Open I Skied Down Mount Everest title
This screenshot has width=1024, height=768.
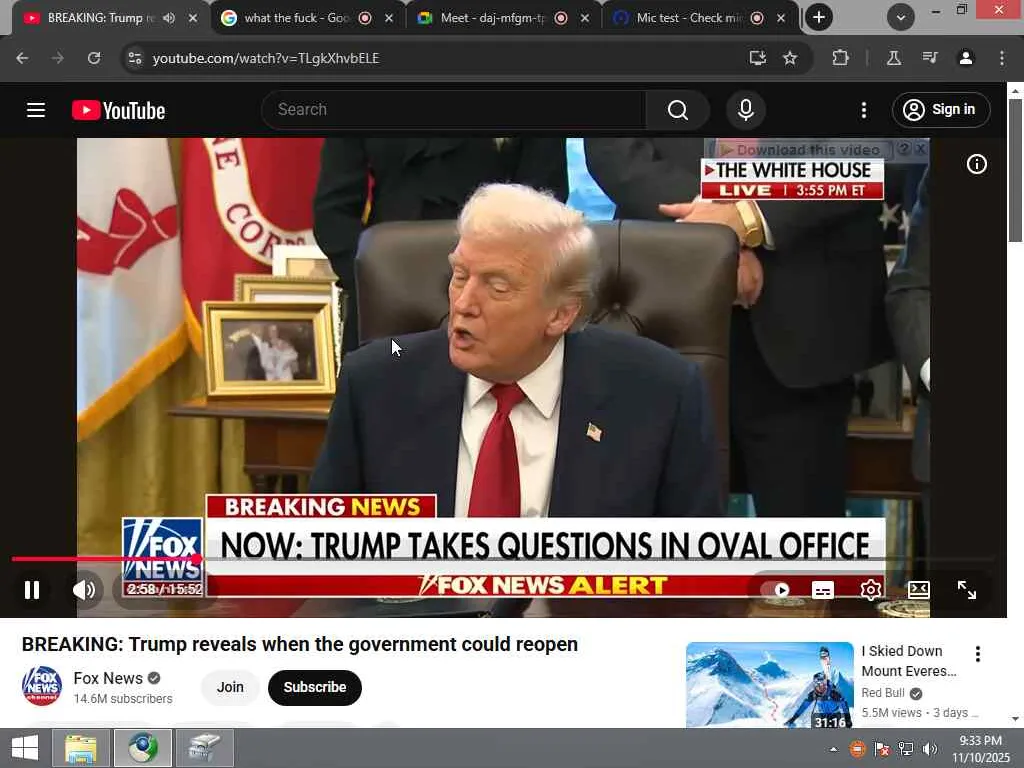(908, 661)
